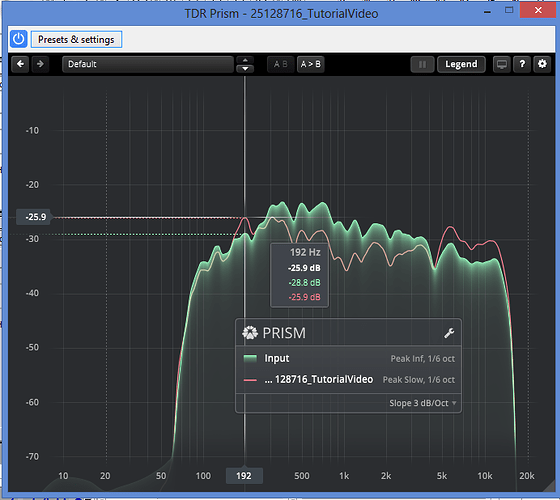560x500 pixels.
Task: Maximize the TDR Prism window
Action: coord(509,10)
